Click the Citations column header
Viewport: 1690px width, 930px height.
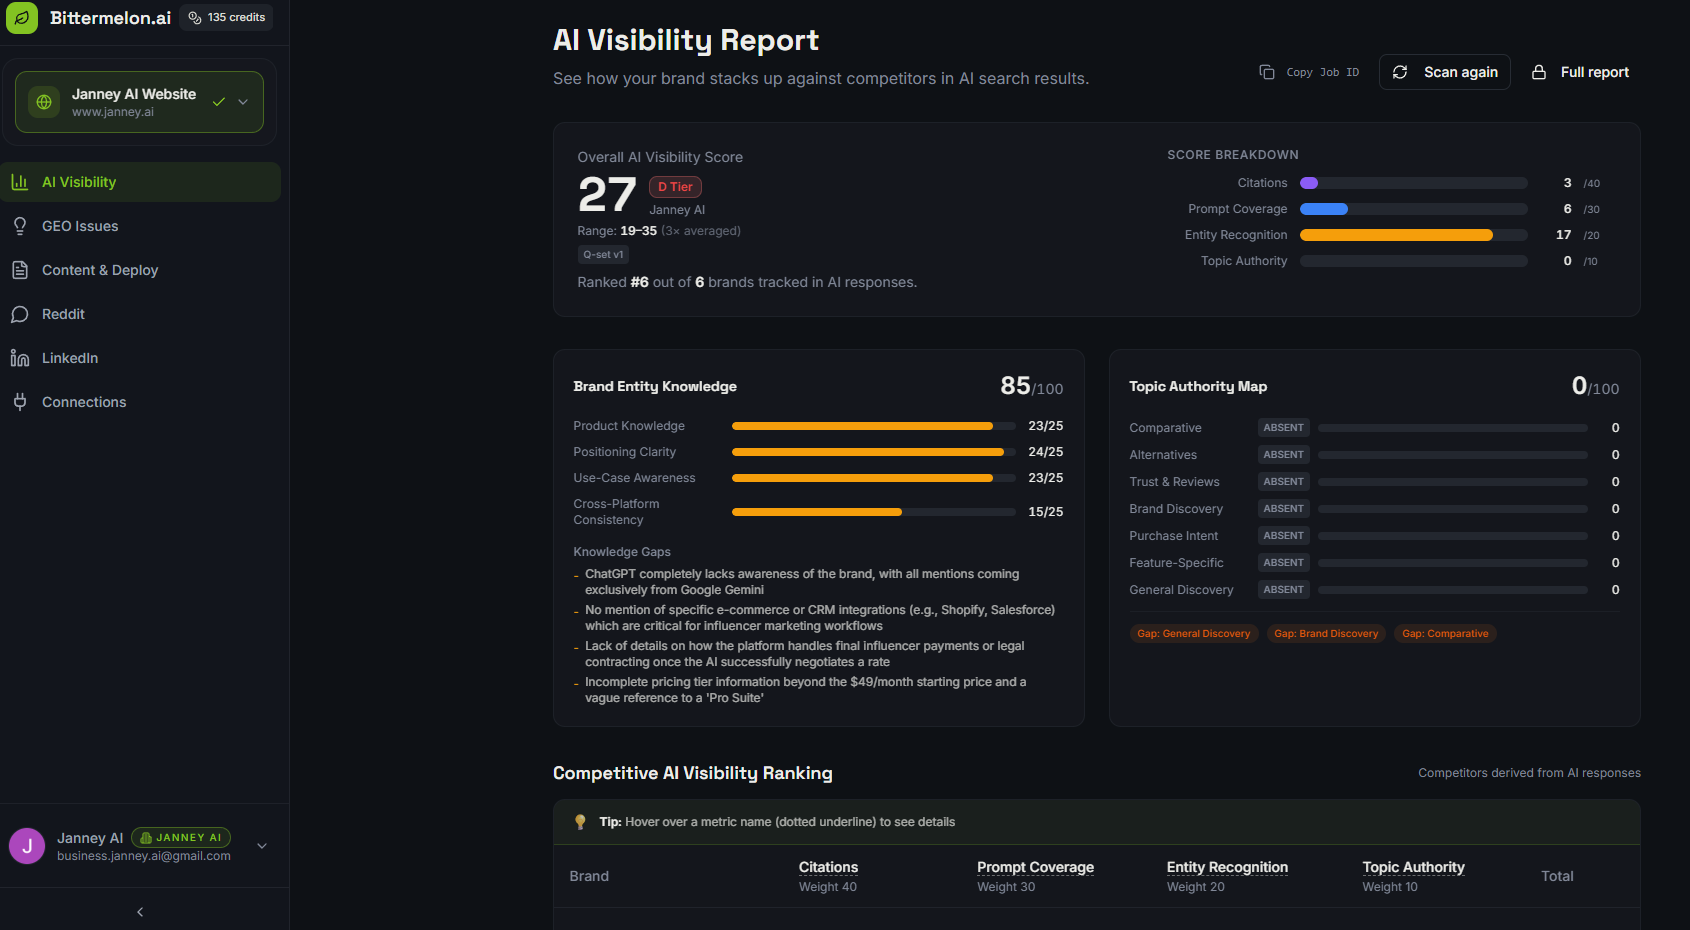tap(828, 867)
